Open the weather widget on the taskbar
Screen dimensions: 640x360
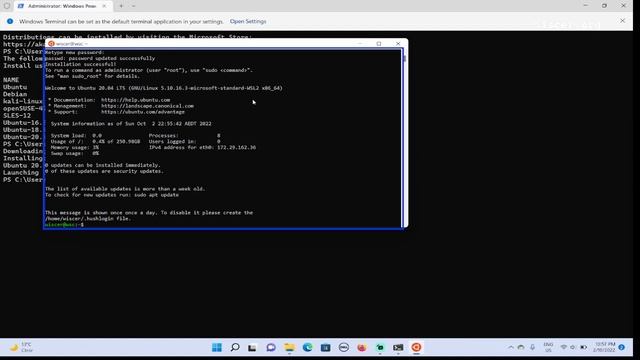click(x=21, y=347)
